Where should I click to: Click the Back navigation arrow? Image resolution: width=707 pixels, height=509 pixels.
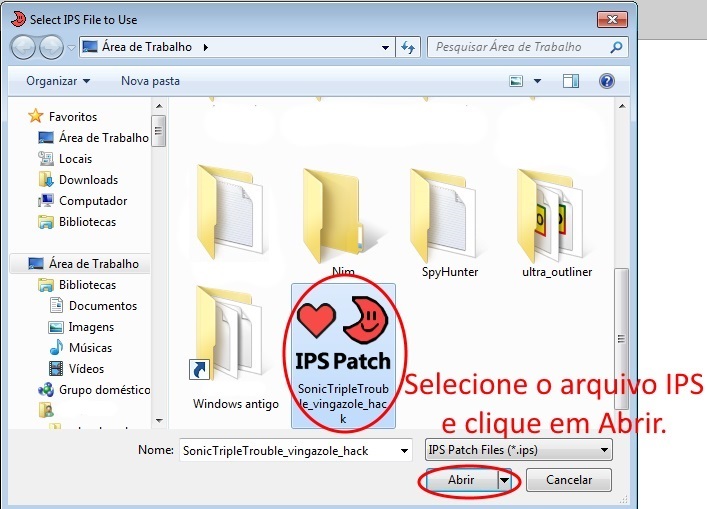point(23,47)
